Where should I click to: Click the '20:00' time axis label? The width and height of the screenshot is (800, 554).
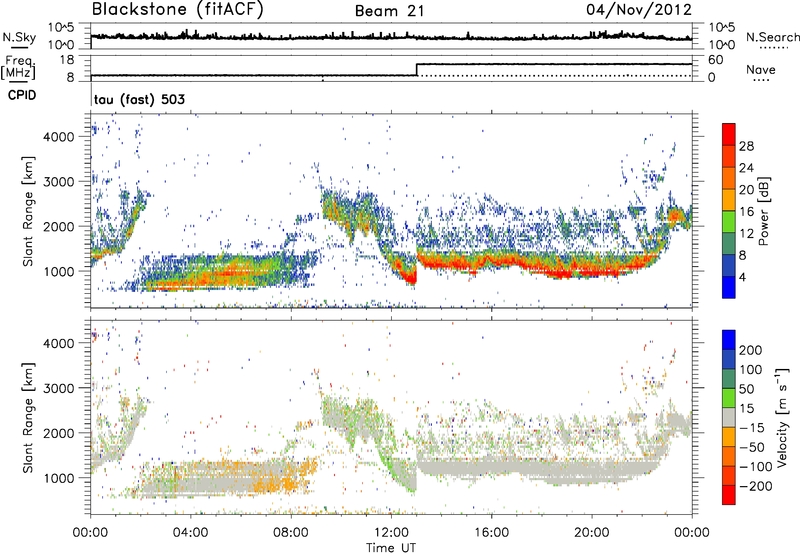click(x=591, y=533)
